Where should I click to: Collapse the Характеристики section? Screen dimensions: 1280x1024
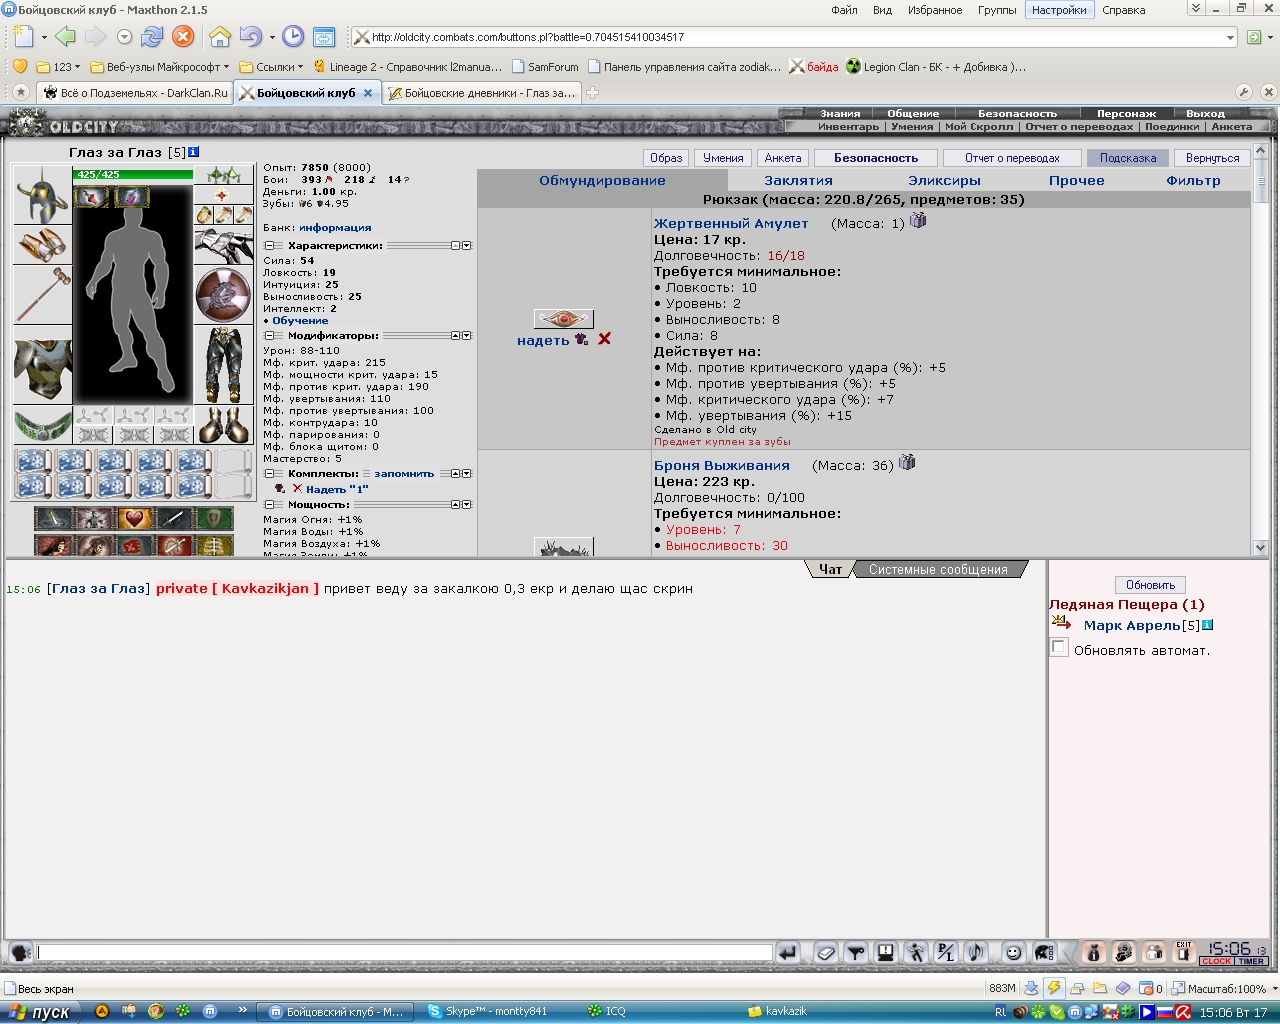click(x=269, y=246)
